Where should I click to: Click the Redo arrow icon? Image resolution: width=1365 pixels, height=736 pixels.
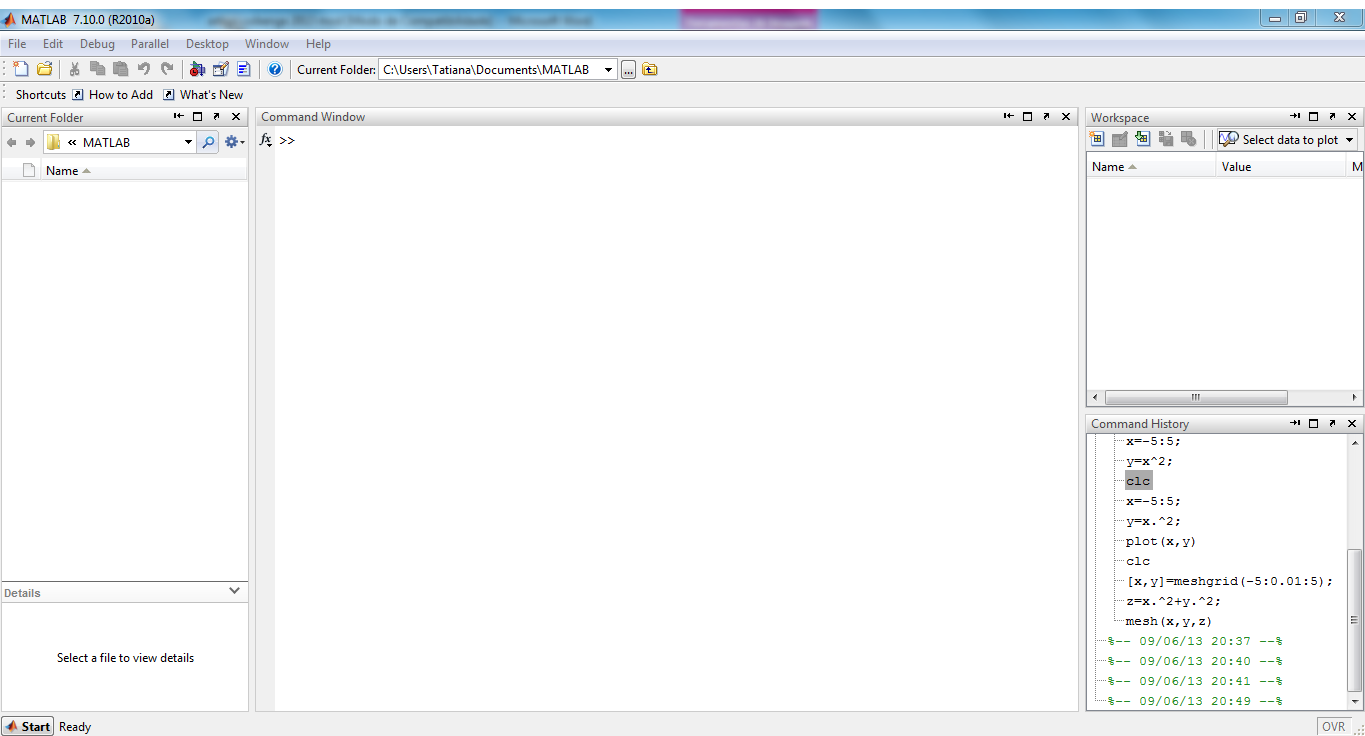coord(167,69)
